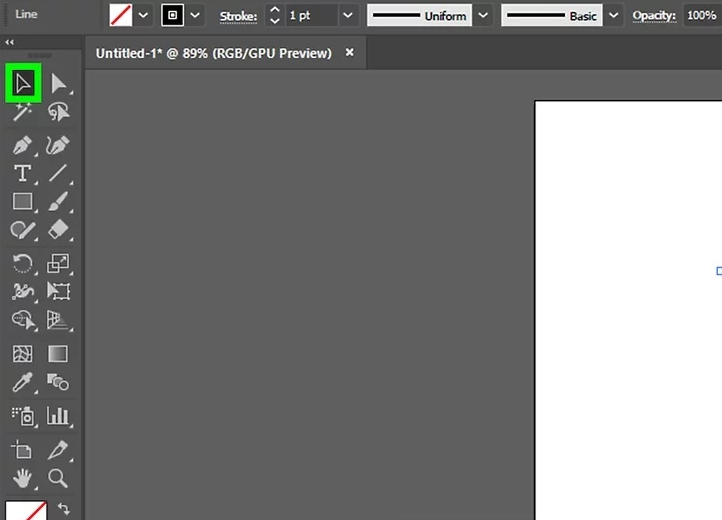The width and height of the screenshot is (722, 520).
Task: Open the Stroke panel link
Action: tap(238, 16)
